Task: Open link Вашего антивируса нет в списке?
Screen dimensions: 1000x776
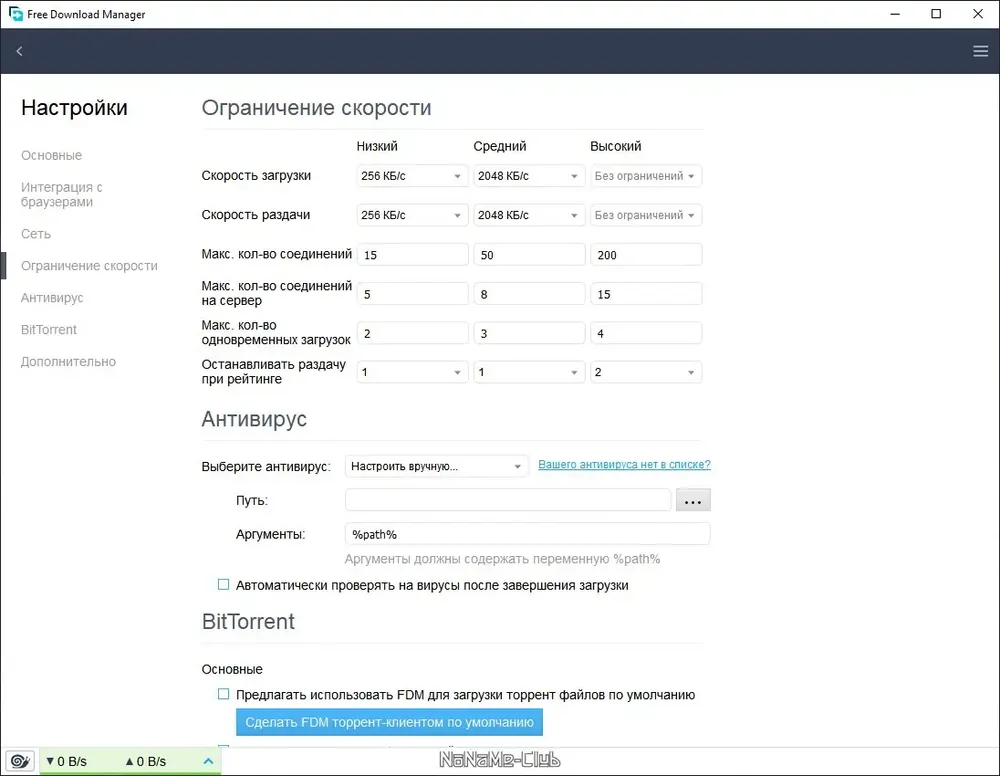Action: pyautogui.click(x=624, y=465)
